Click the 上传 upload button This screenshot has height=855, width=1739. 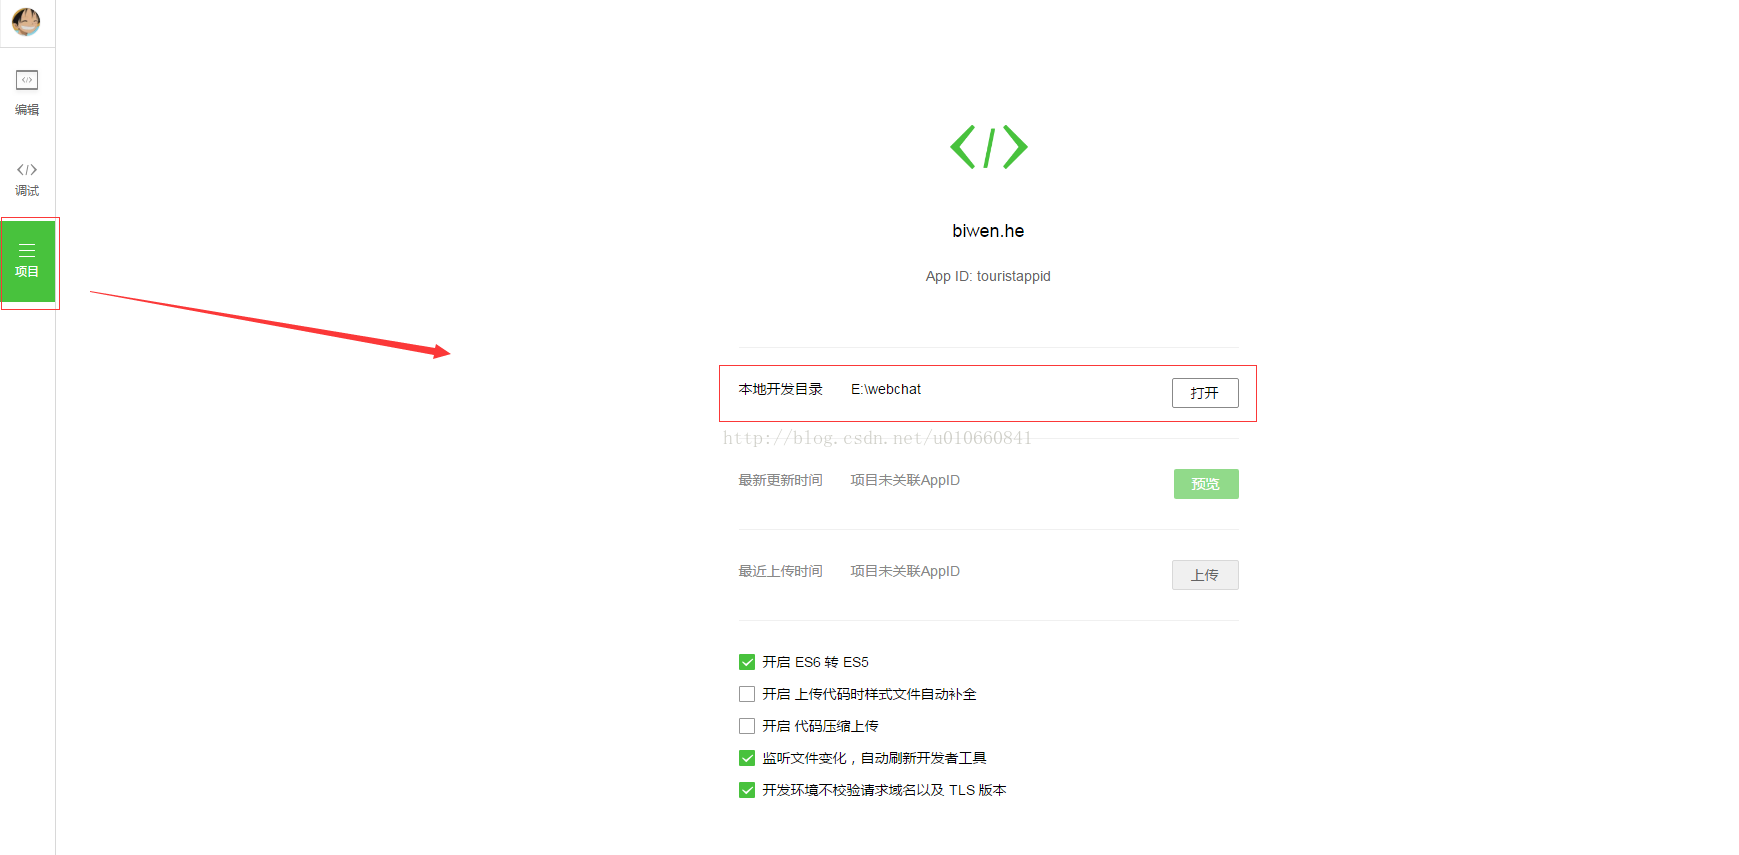tap(1205, 575)
